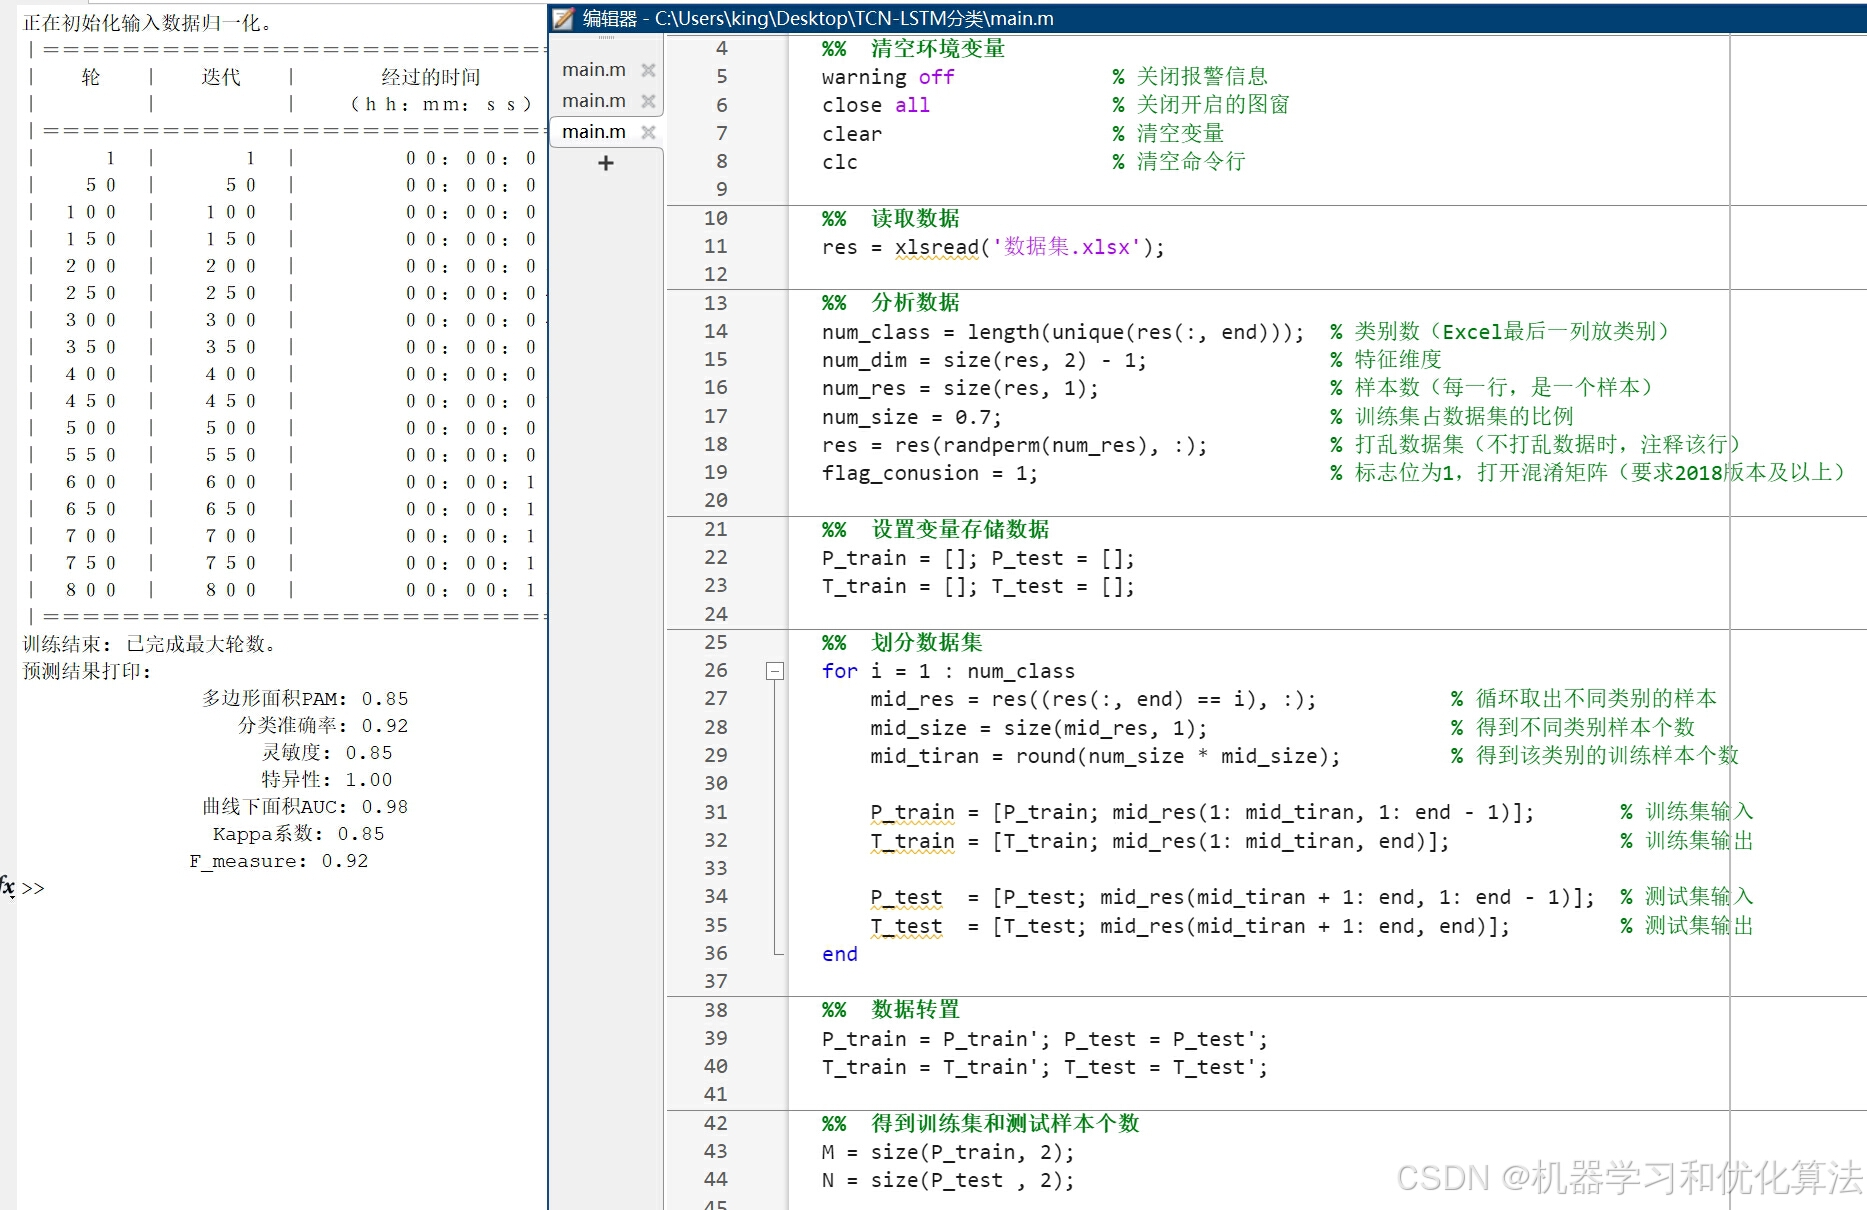
Task: Click '多边形面积PAM: 0.85' result line
Action: 305,698
